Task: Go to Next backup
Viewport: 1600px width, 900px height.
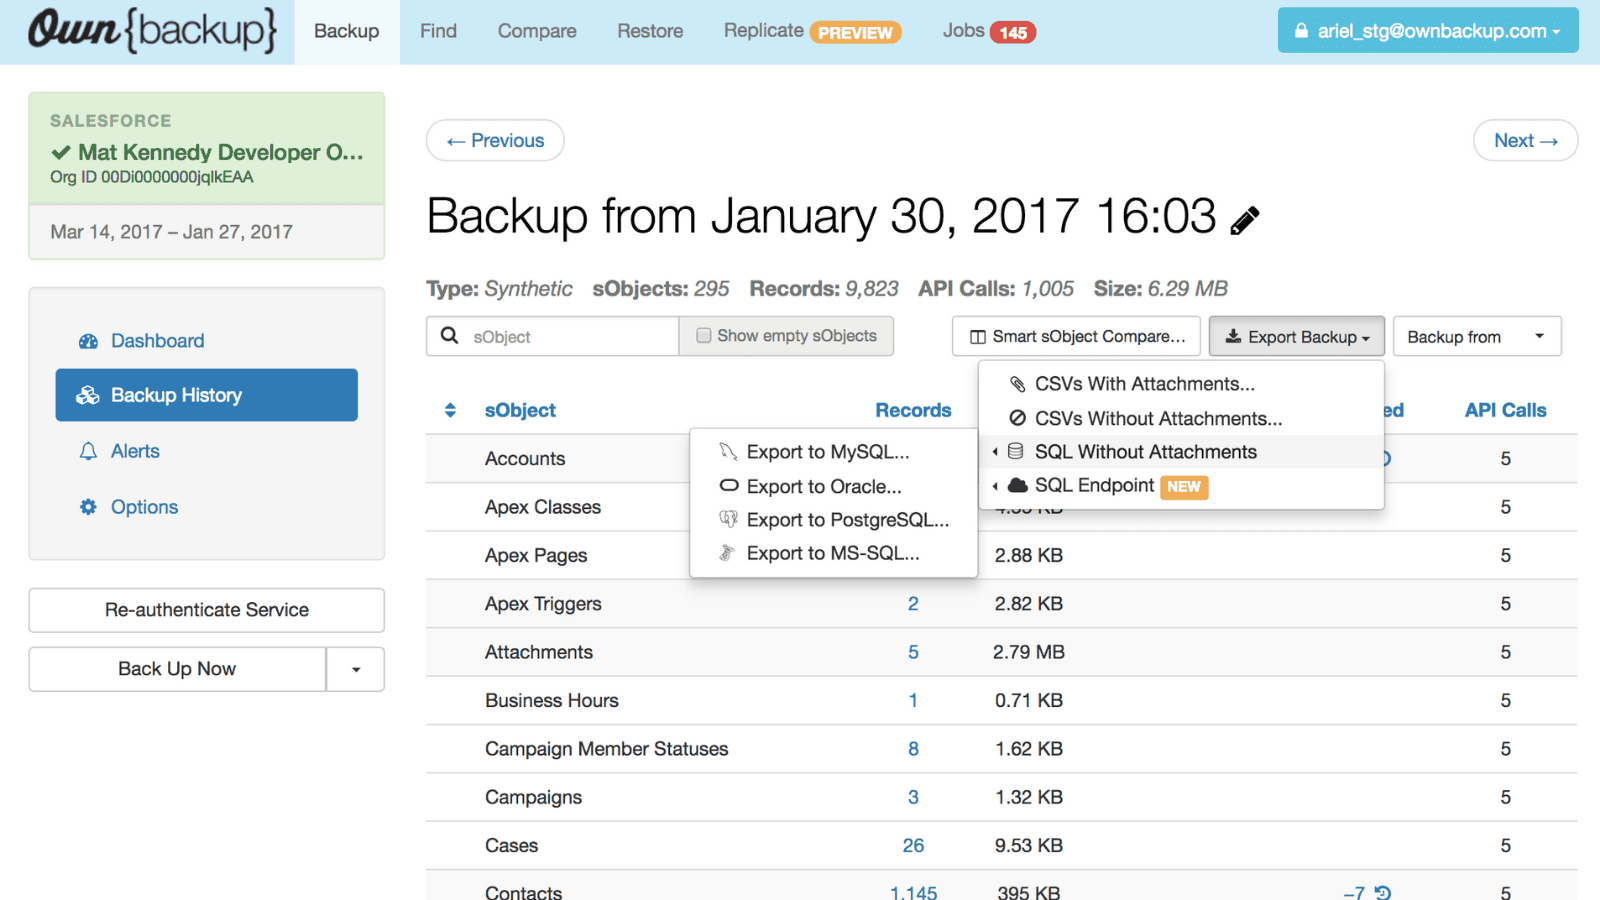Action: pos(1525,140)
